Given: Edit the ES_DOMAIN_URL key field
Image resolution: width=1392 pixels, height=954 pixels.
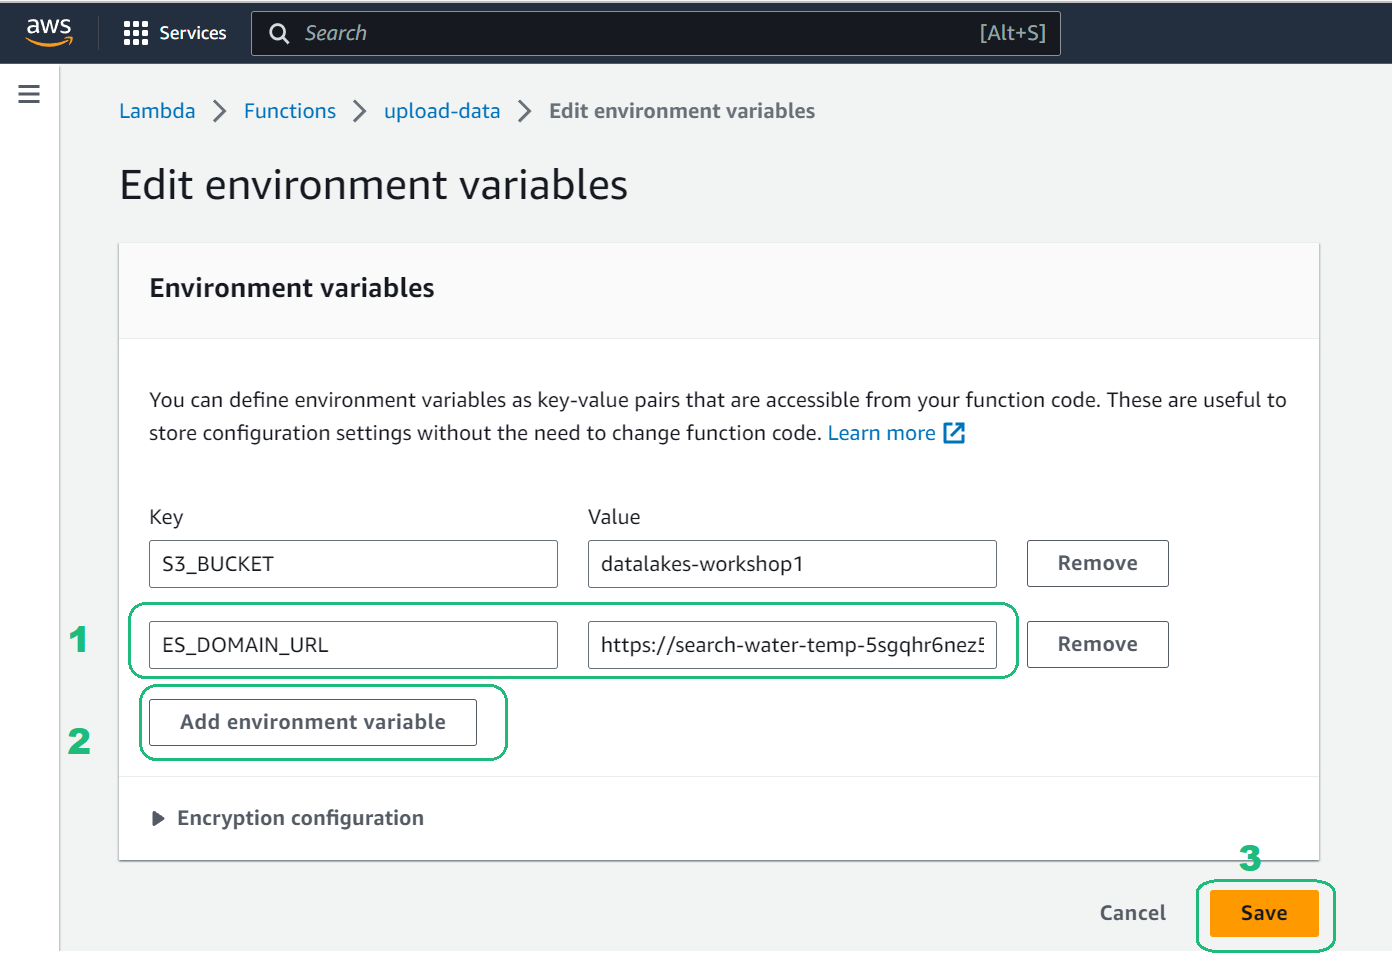Looking at the screenshot, I should click(x=353, y=645).
